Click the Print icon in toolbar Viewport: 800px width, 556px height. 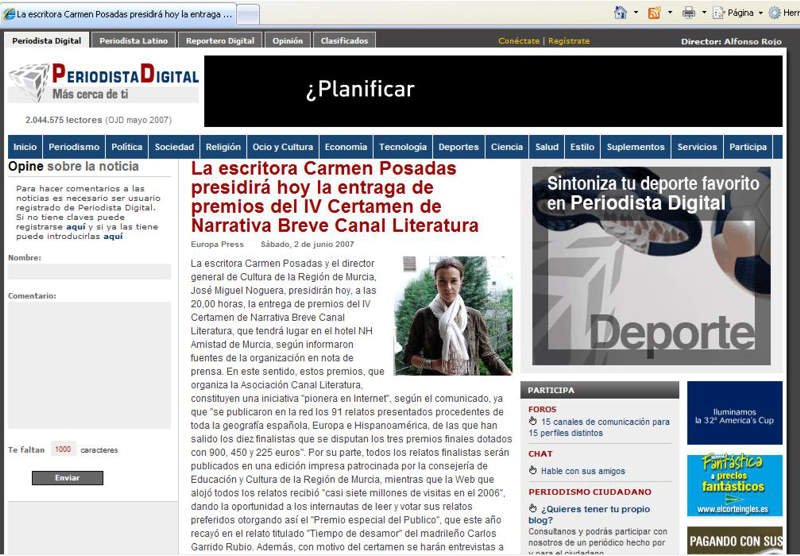688,13
